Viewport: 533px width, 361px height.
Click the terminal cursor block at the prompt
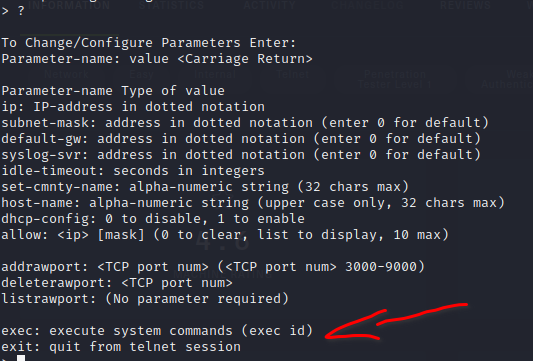[21, 358]
